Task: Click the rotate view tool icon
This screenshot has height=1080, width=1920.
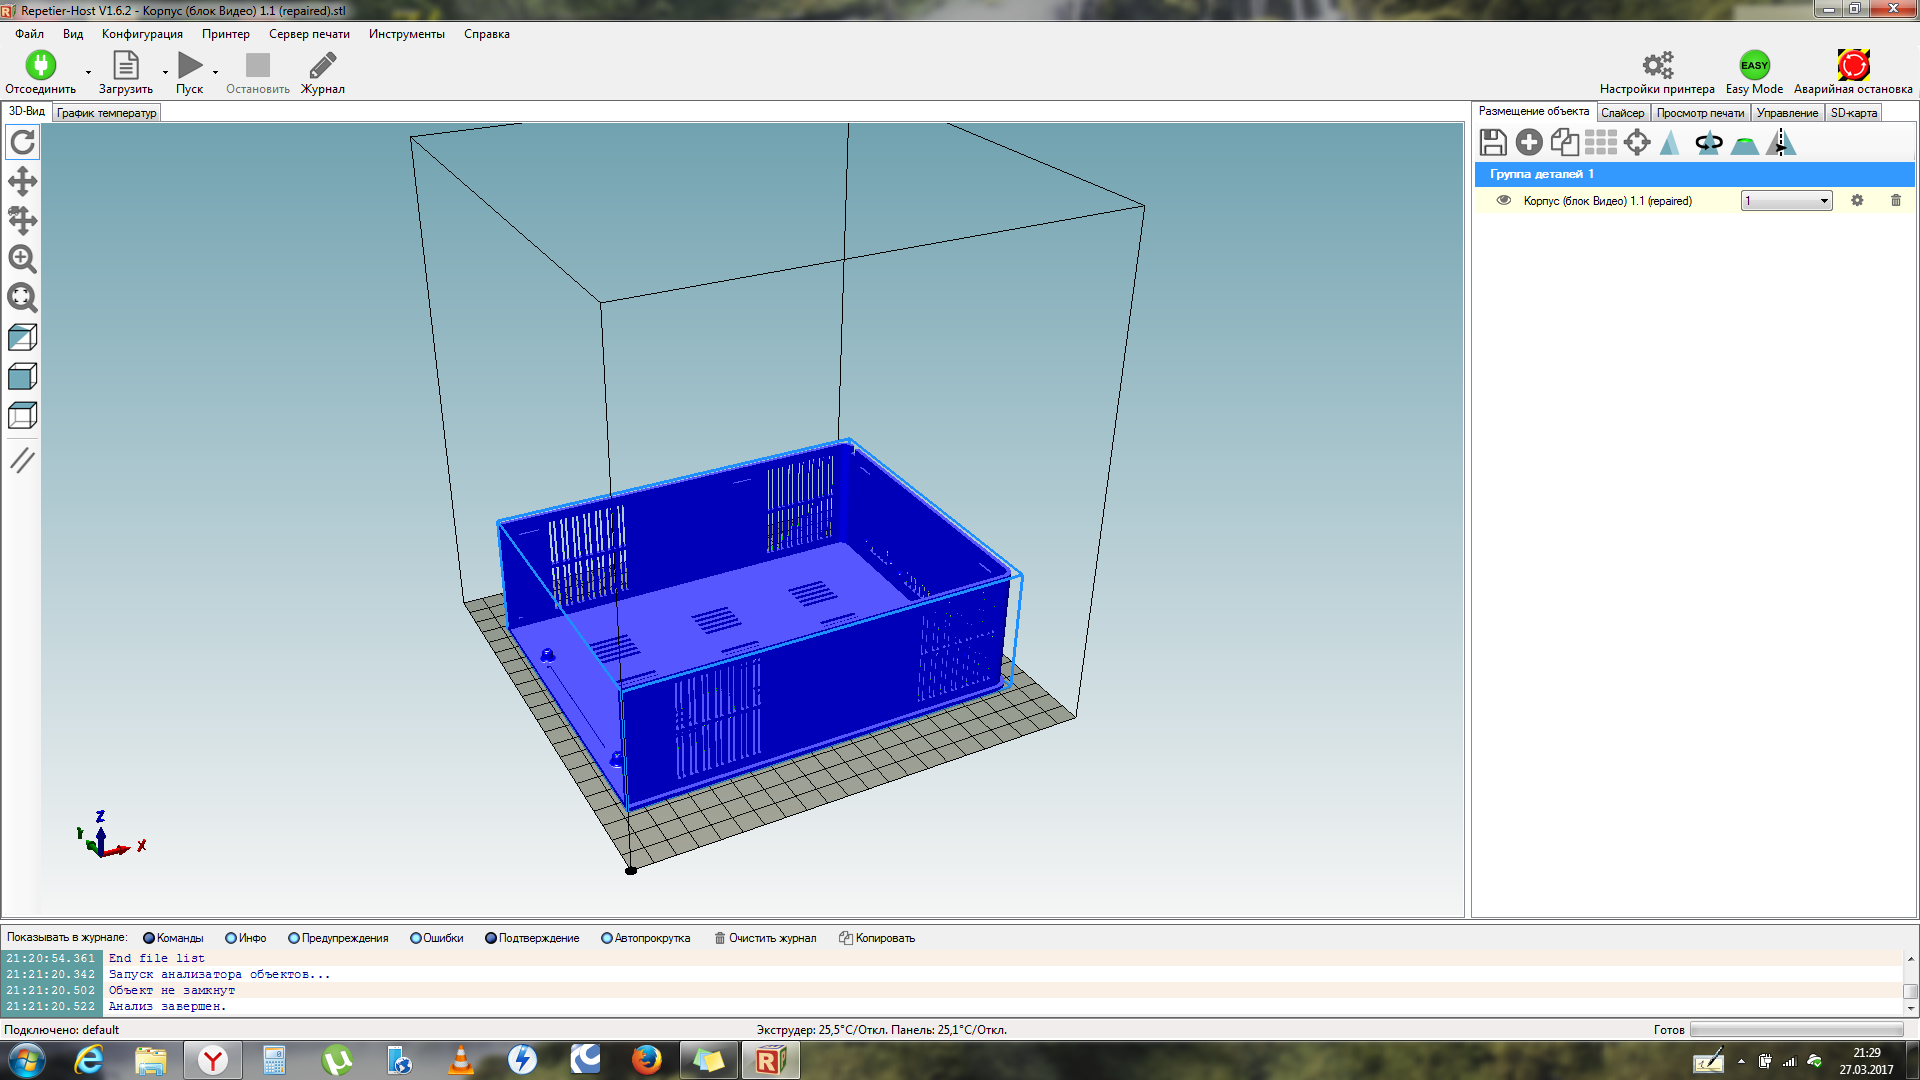Action: point(22,142)
